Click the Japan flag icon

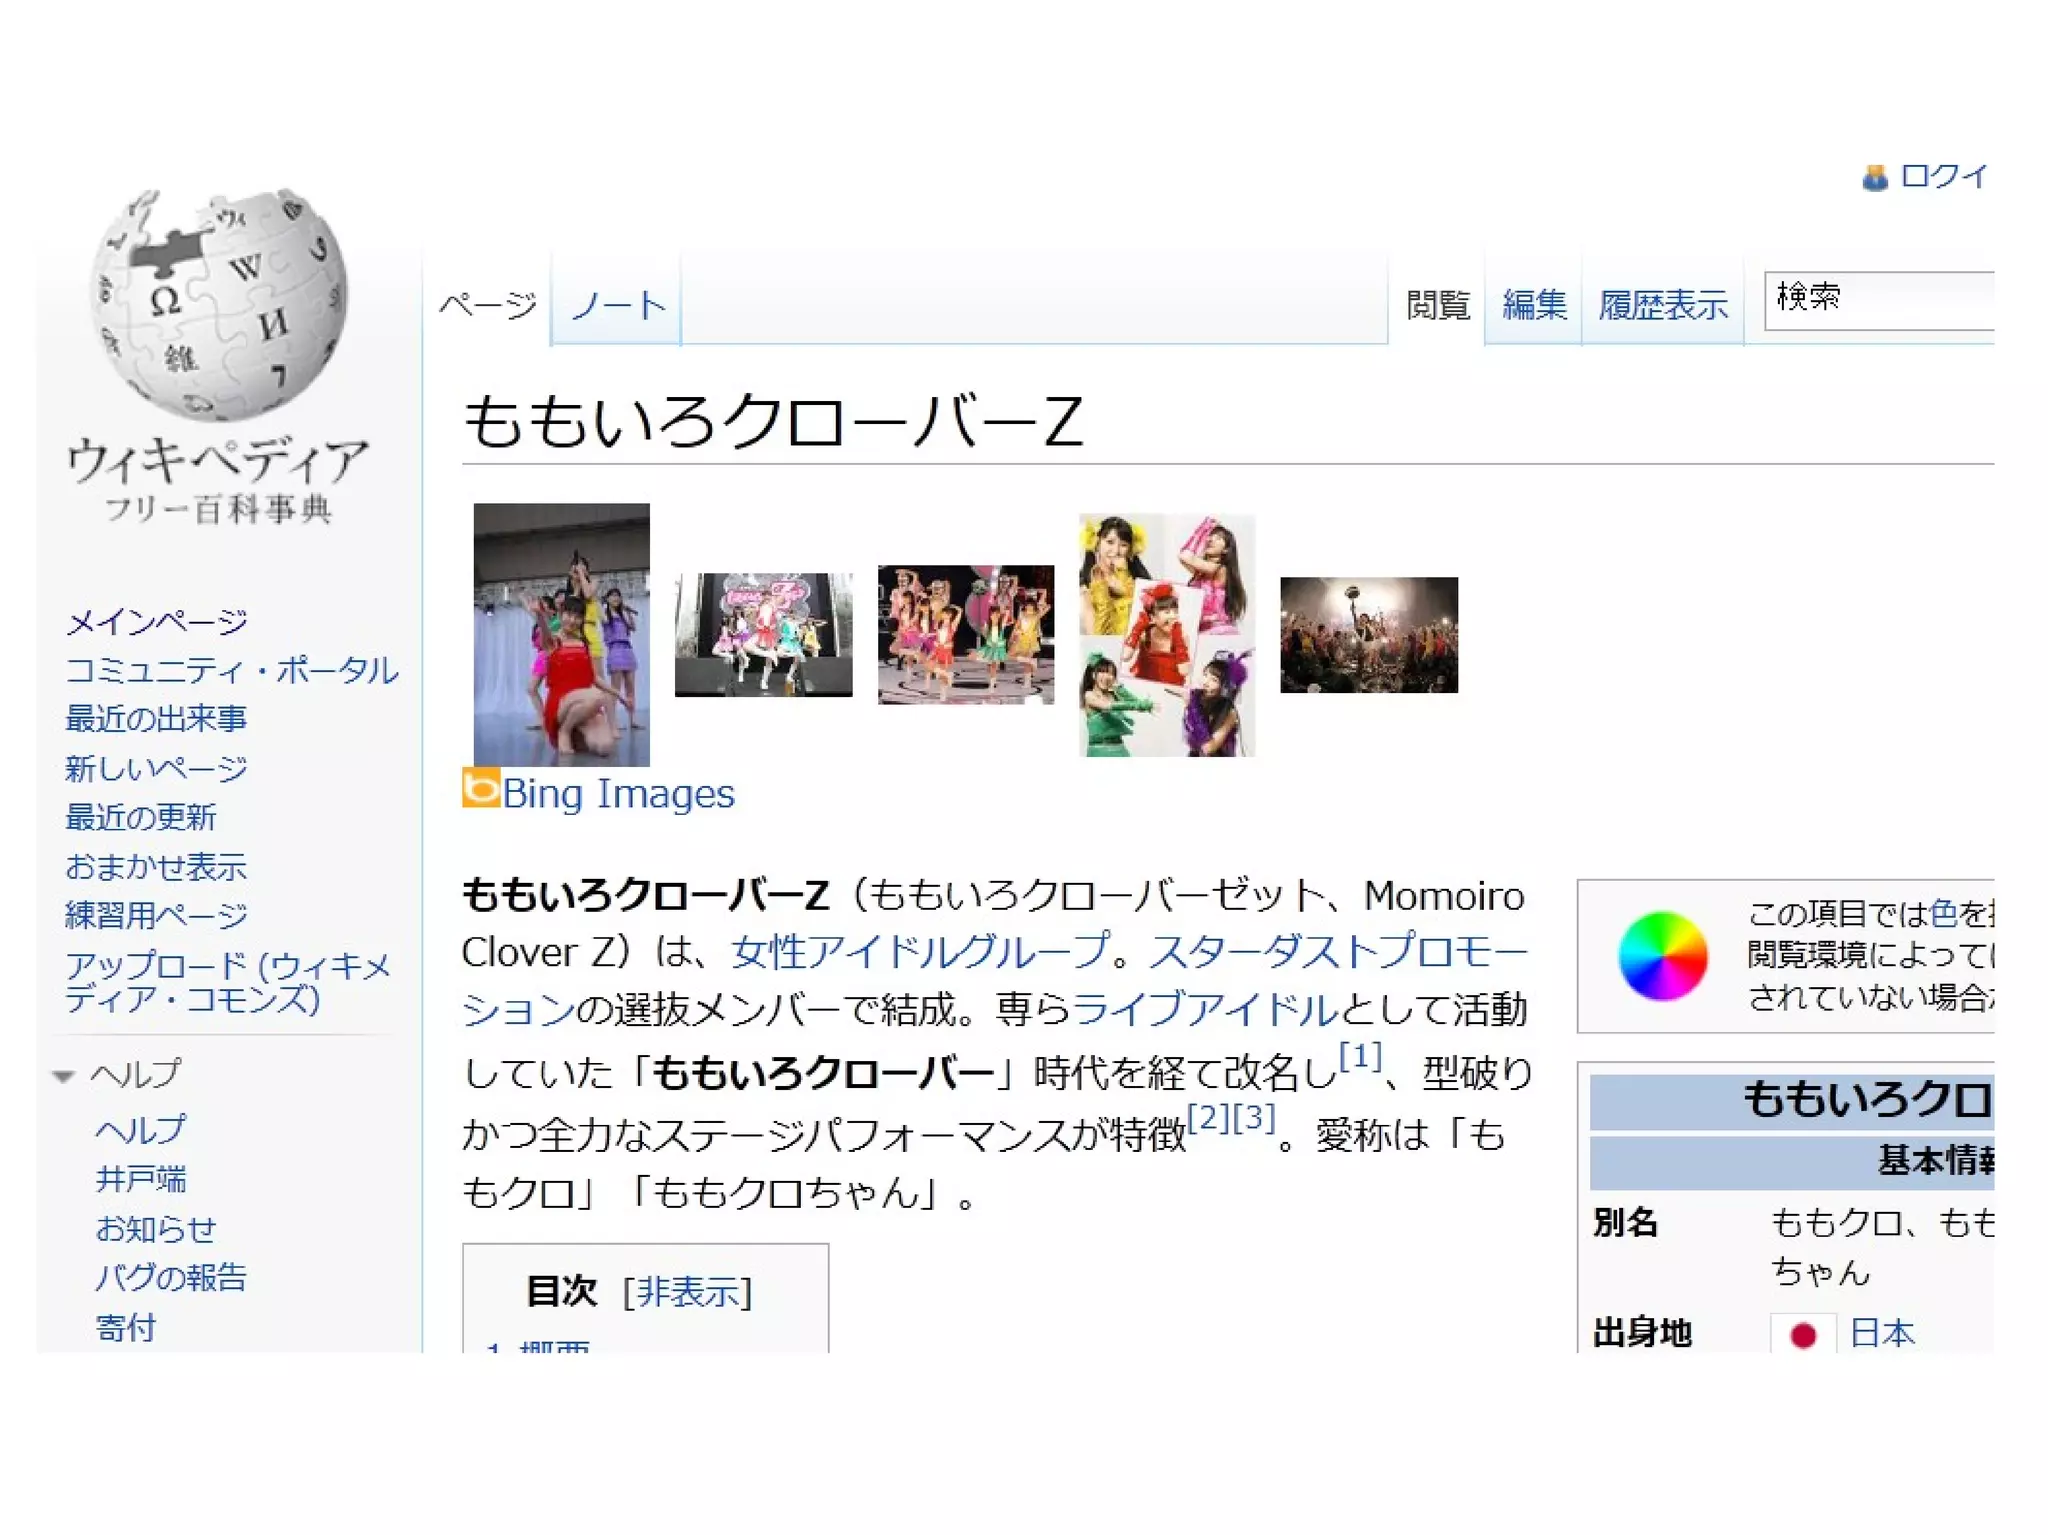[x=1803, y=1333]
